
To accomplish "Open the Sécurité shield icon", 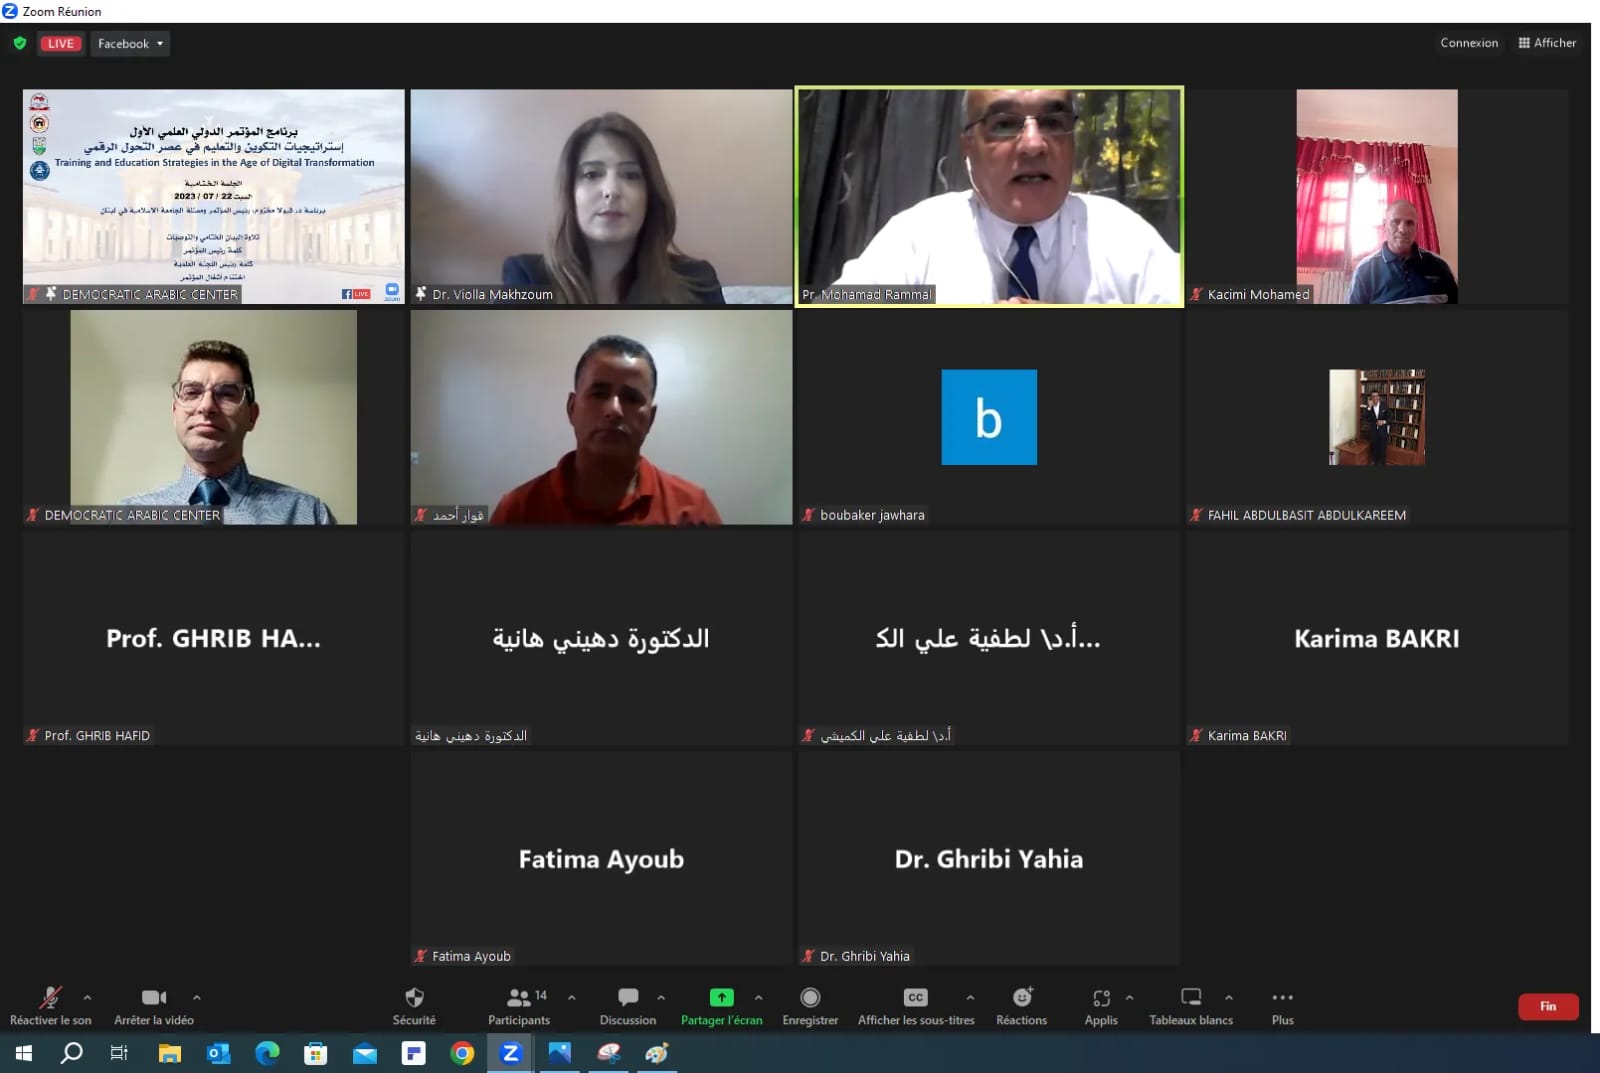I will 414,1004.
